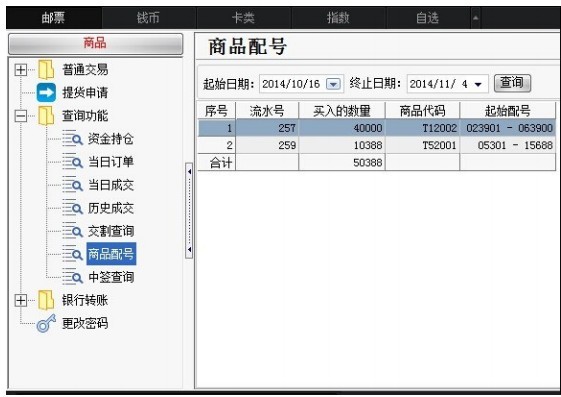Switch to the 钱币 tab

148,18
